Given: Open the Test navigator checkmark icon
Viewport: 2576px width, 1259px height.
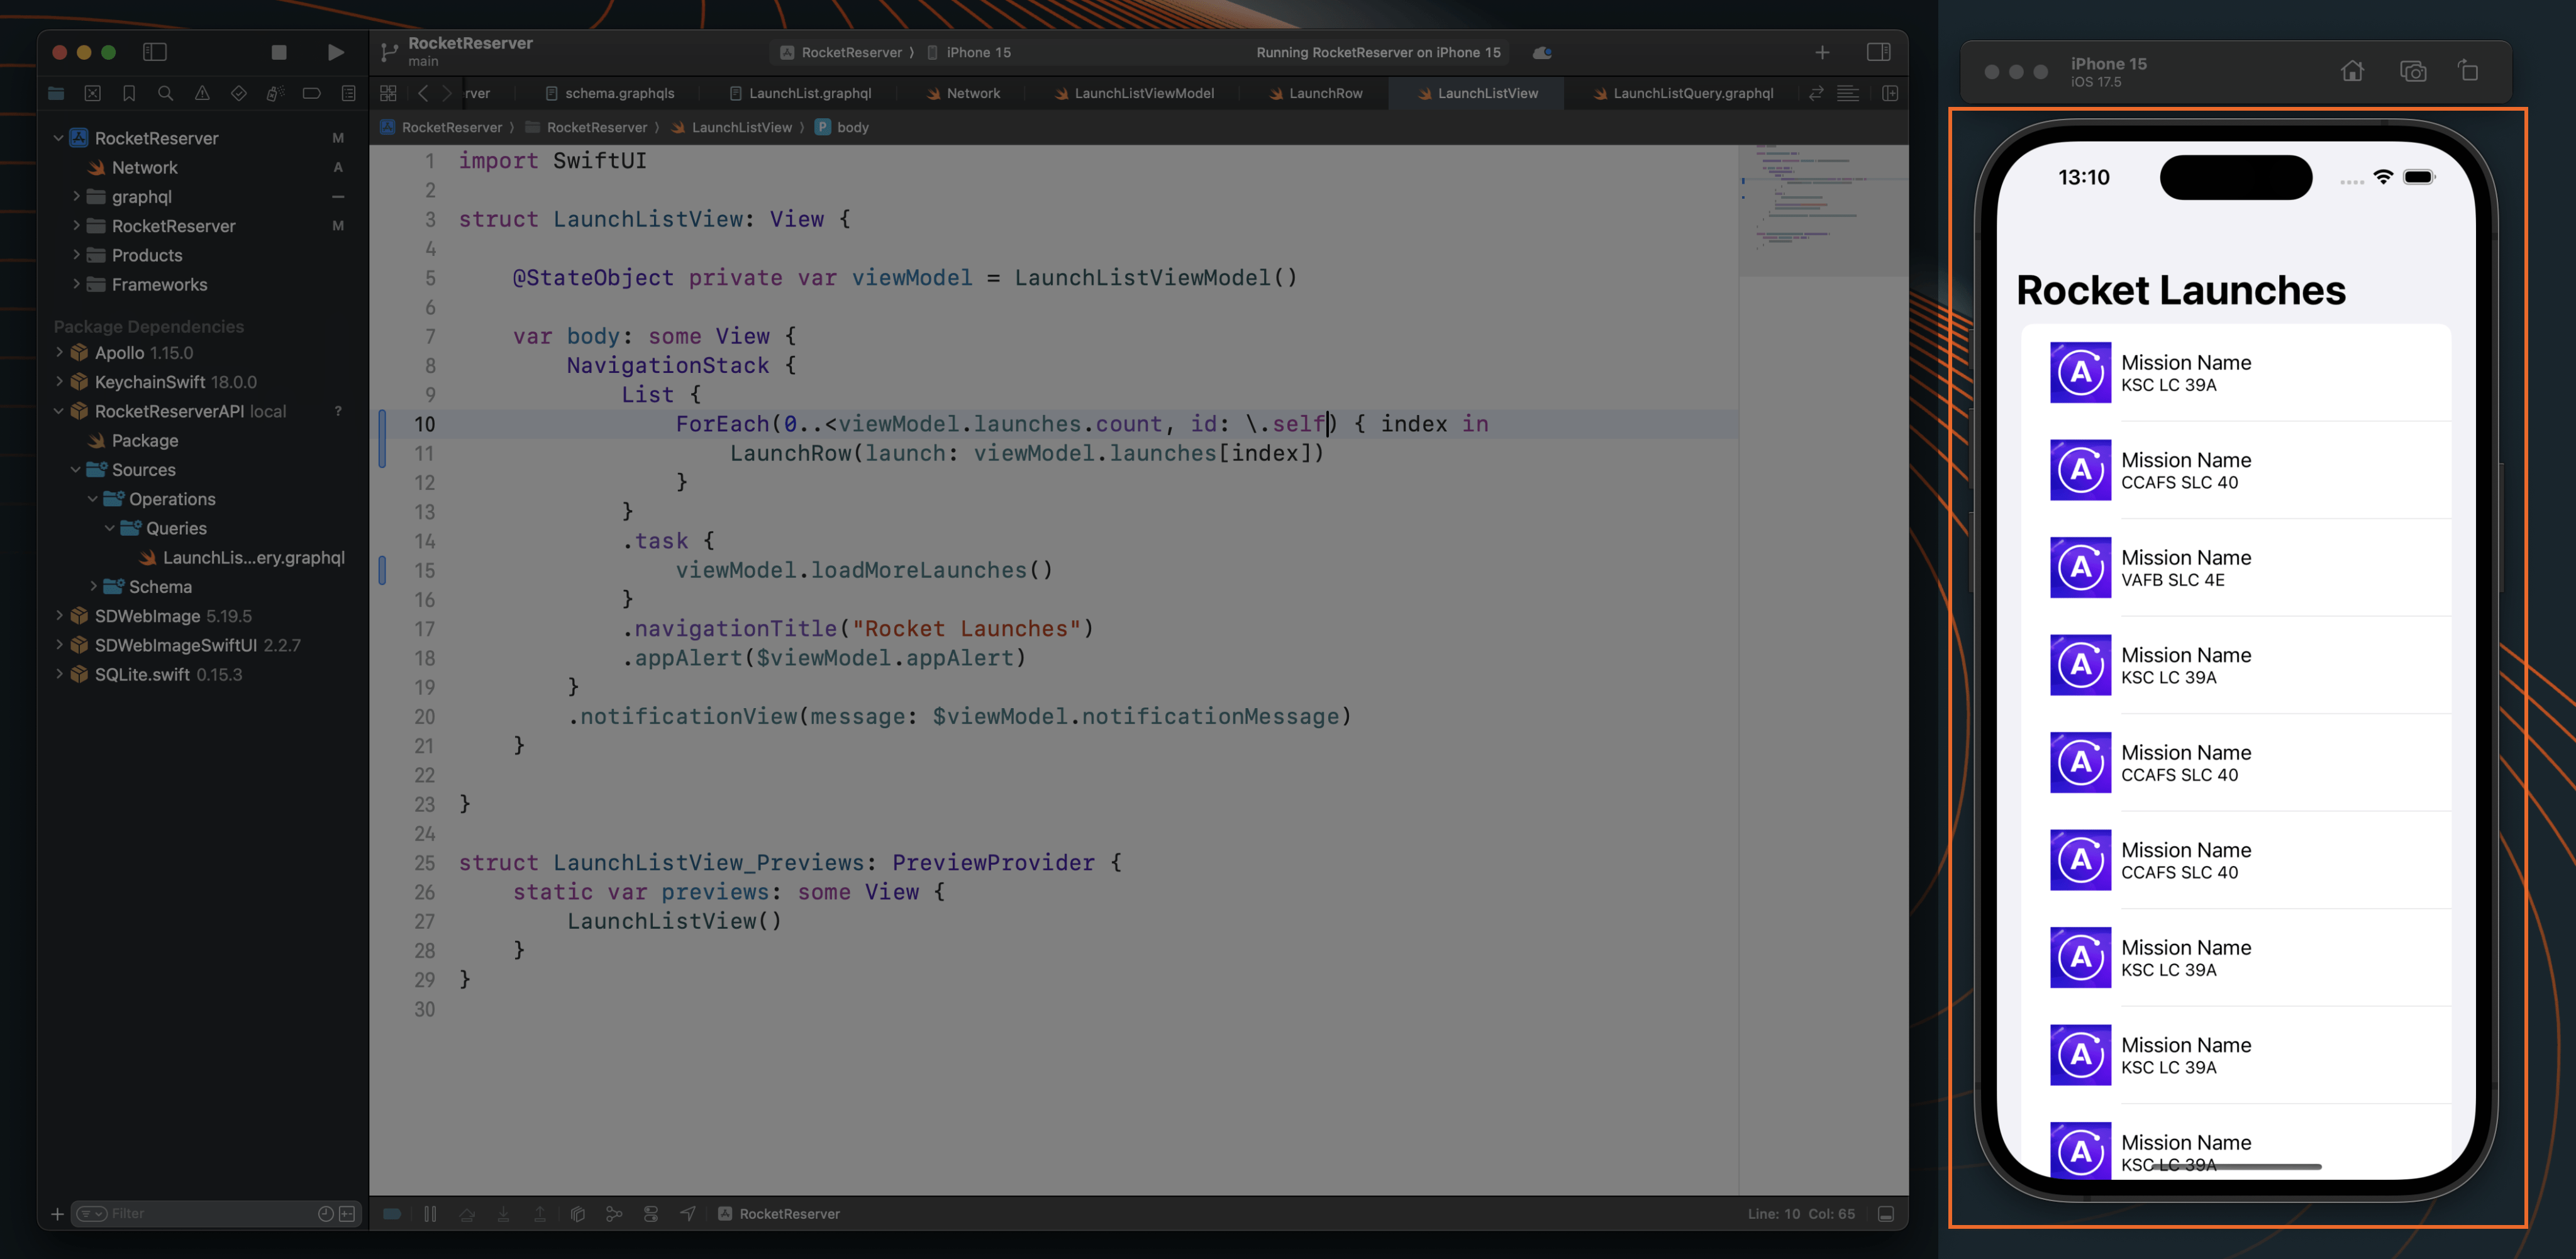Looking at the screenshot, I should tap(239, 93).
